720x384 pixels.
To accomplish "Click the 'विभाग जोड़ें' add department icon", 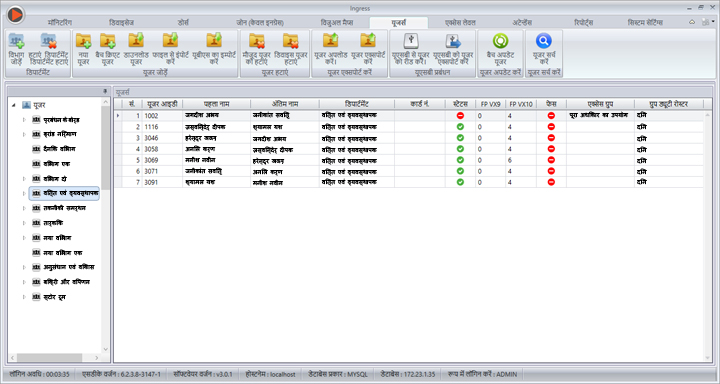I will click(x=17, y=41).
